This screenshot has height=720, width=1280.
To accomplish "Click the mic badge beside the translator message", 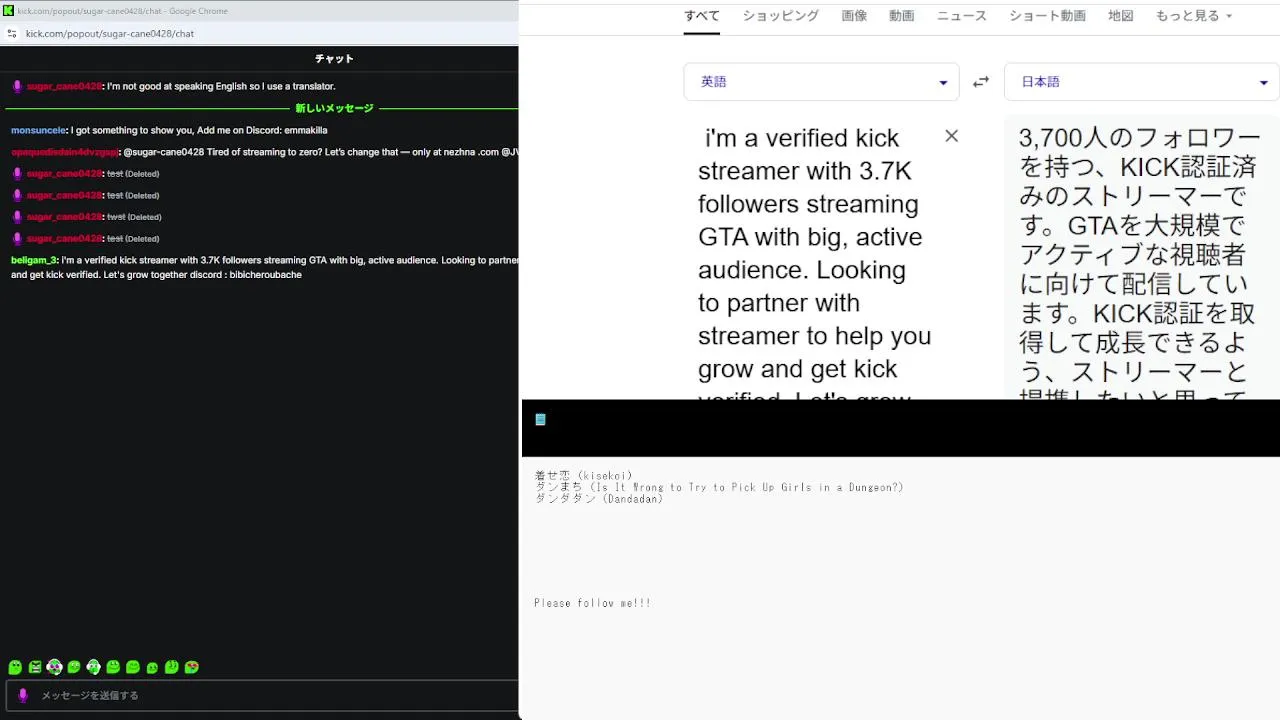I will pos(17,86).
